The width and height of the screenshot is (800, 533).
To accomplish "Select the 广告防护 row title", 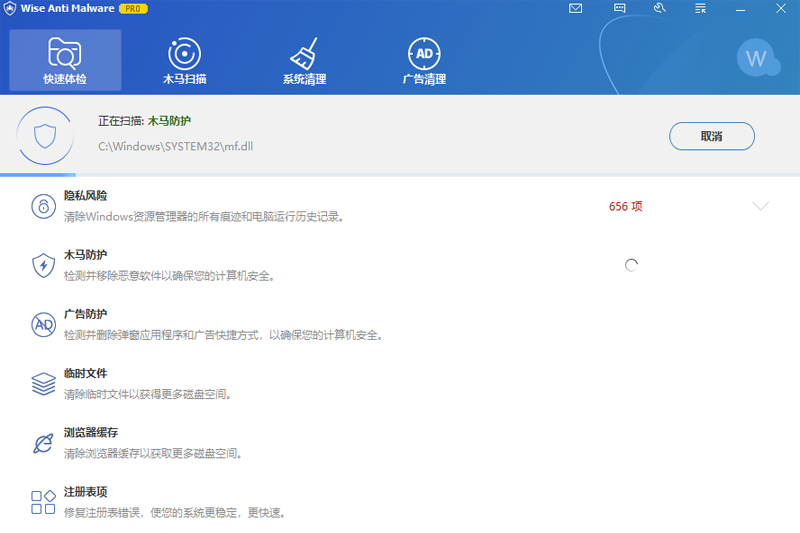I will (85, 314).
